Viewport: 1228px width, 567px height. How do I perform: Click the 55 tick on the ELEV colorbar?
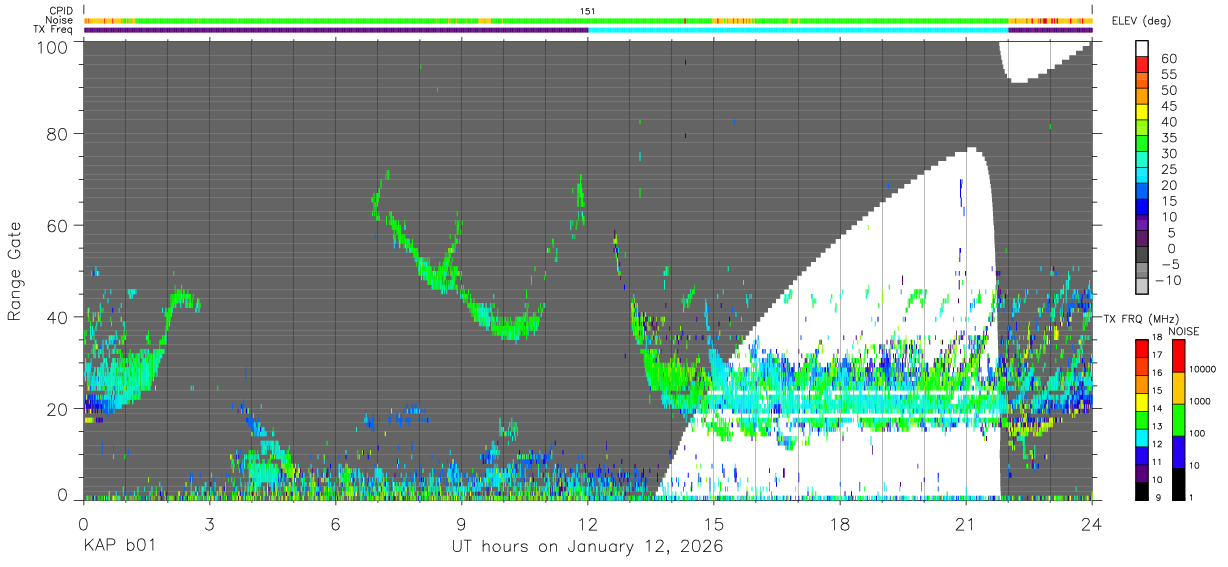tap(1168, 75)
